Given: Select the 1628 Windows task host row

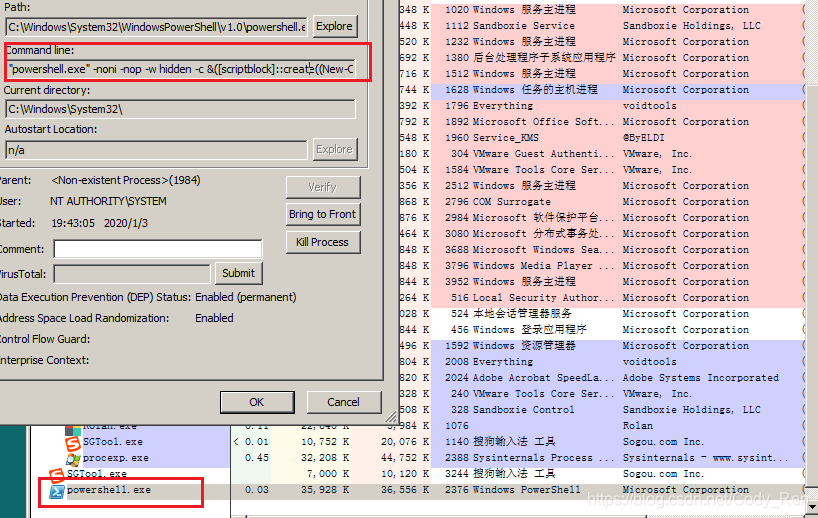Looking at the screenshot, I should tap(602, 90).
